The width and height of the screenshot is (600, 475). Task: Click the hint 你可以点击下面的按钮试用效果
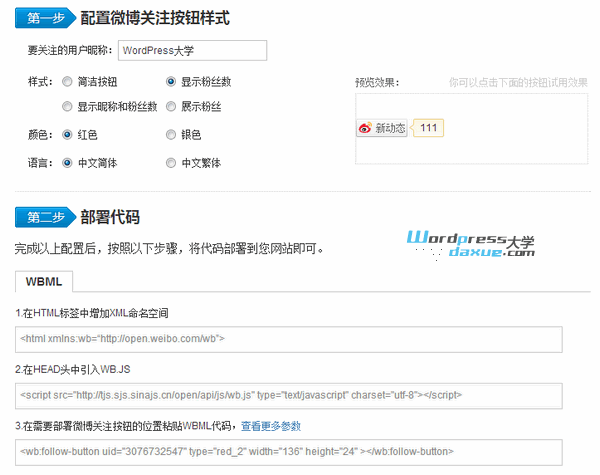(x=518, y=82)
